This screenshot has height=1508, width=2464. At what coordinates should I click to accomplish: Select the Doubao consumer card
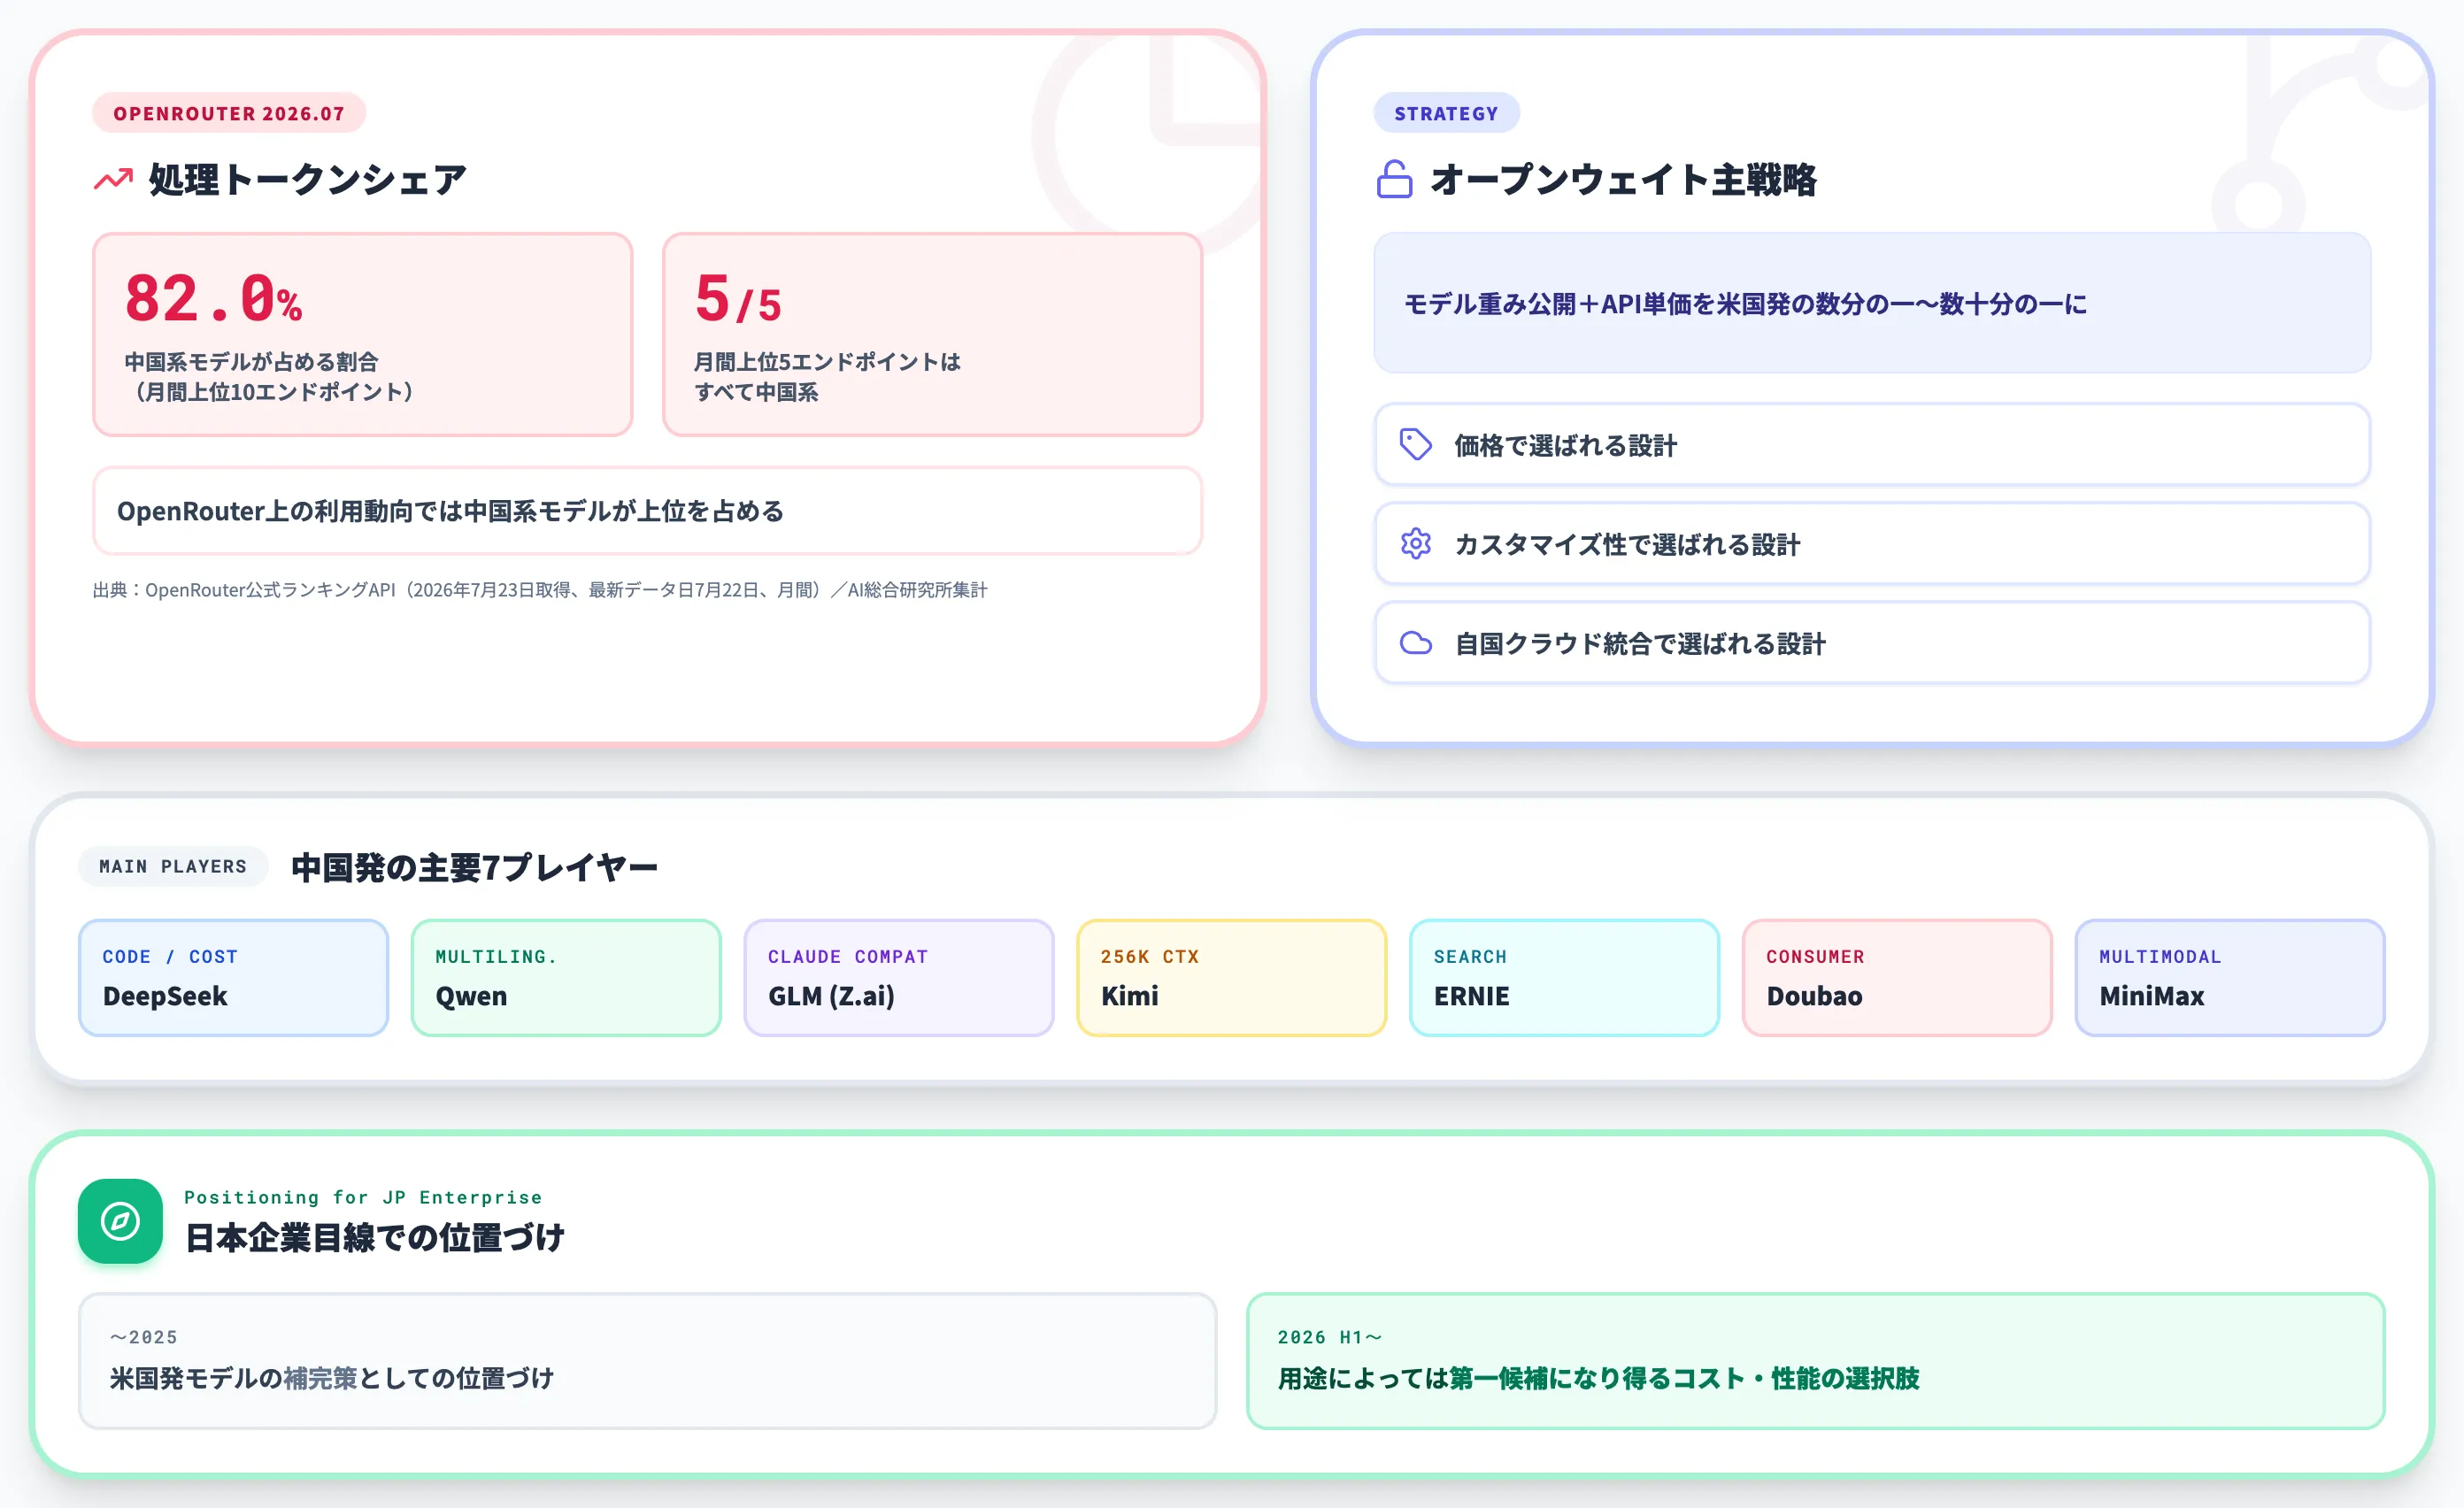[1896, 977]
